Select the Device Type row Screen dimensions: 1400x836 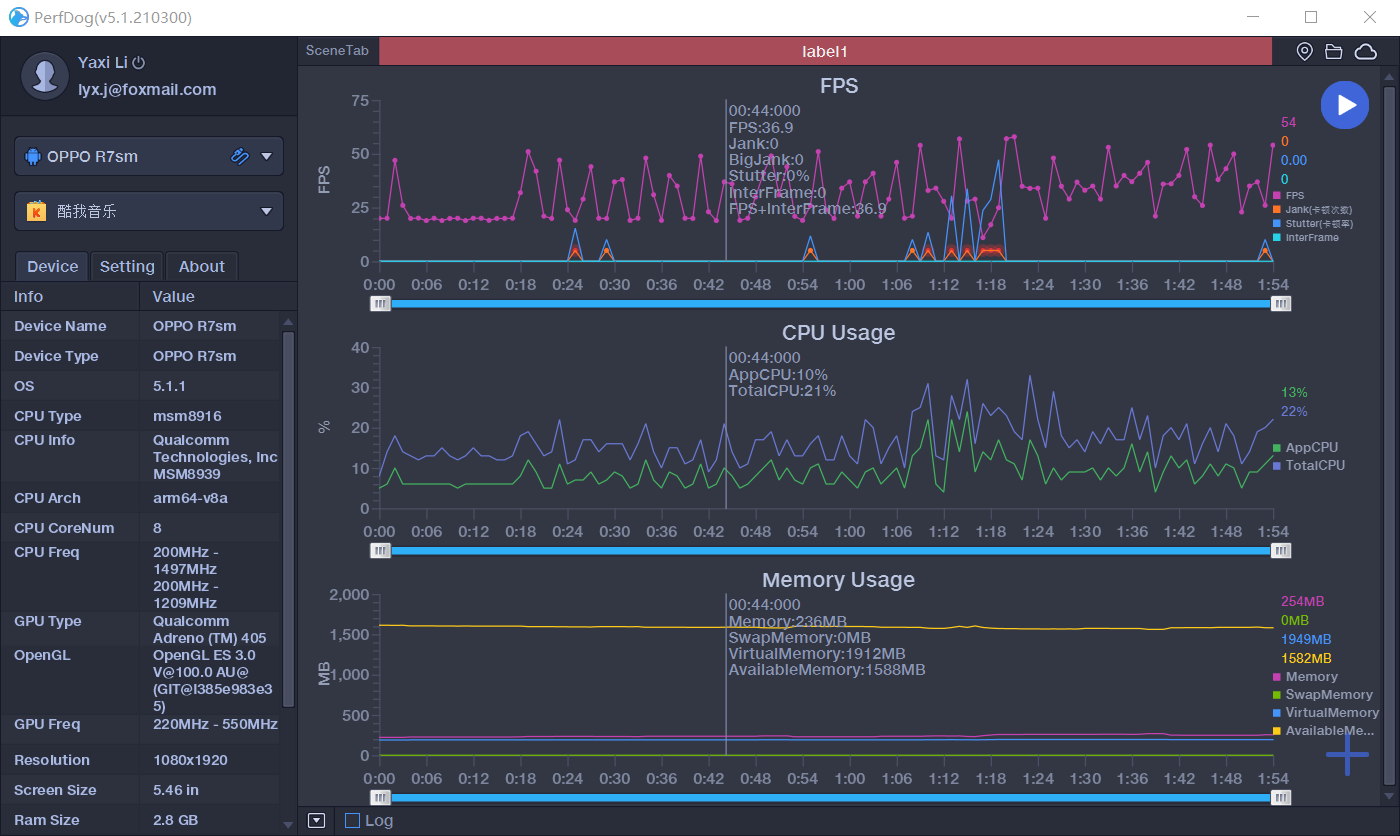[x=140, y=356]
